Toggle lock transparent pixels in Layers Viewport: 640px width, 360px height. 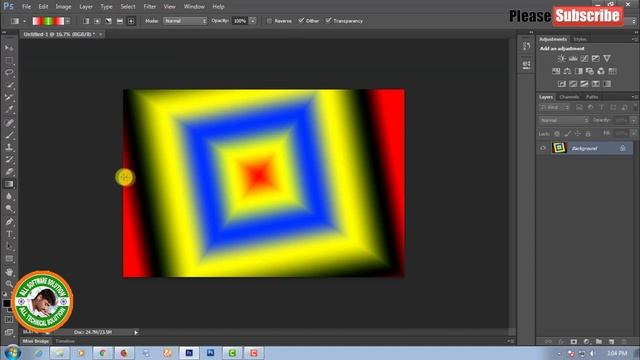click(557, 134)
